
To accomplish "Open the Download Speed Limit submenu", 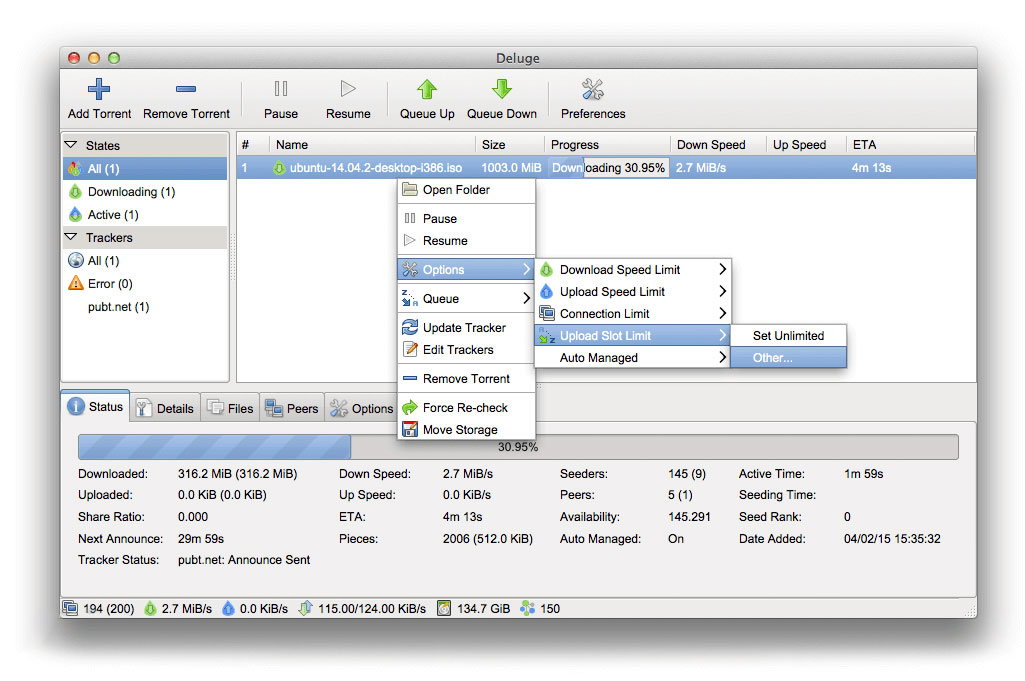I will pyautogui.click(x=632, y=269).
